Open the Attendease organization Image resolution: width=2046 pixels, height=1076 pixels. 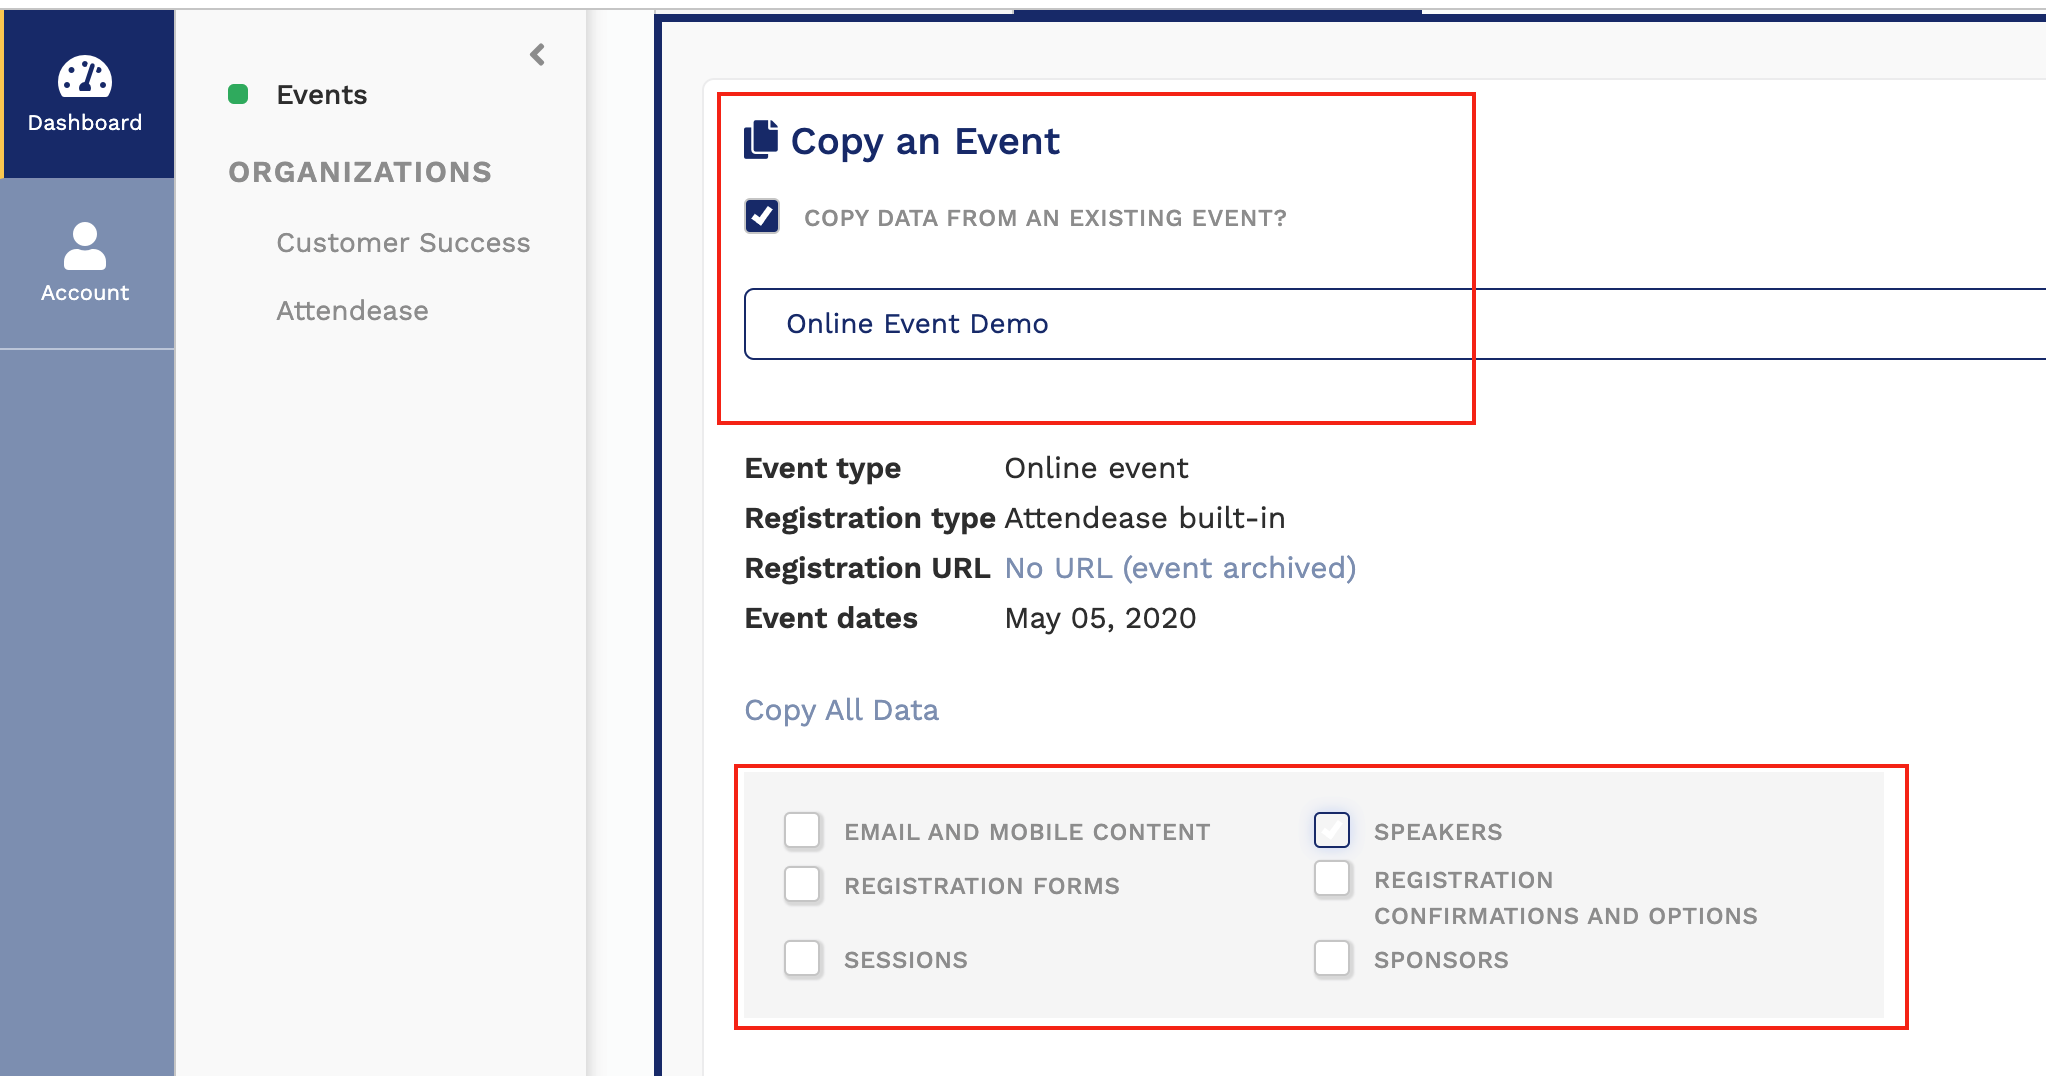tap(352, 310)
